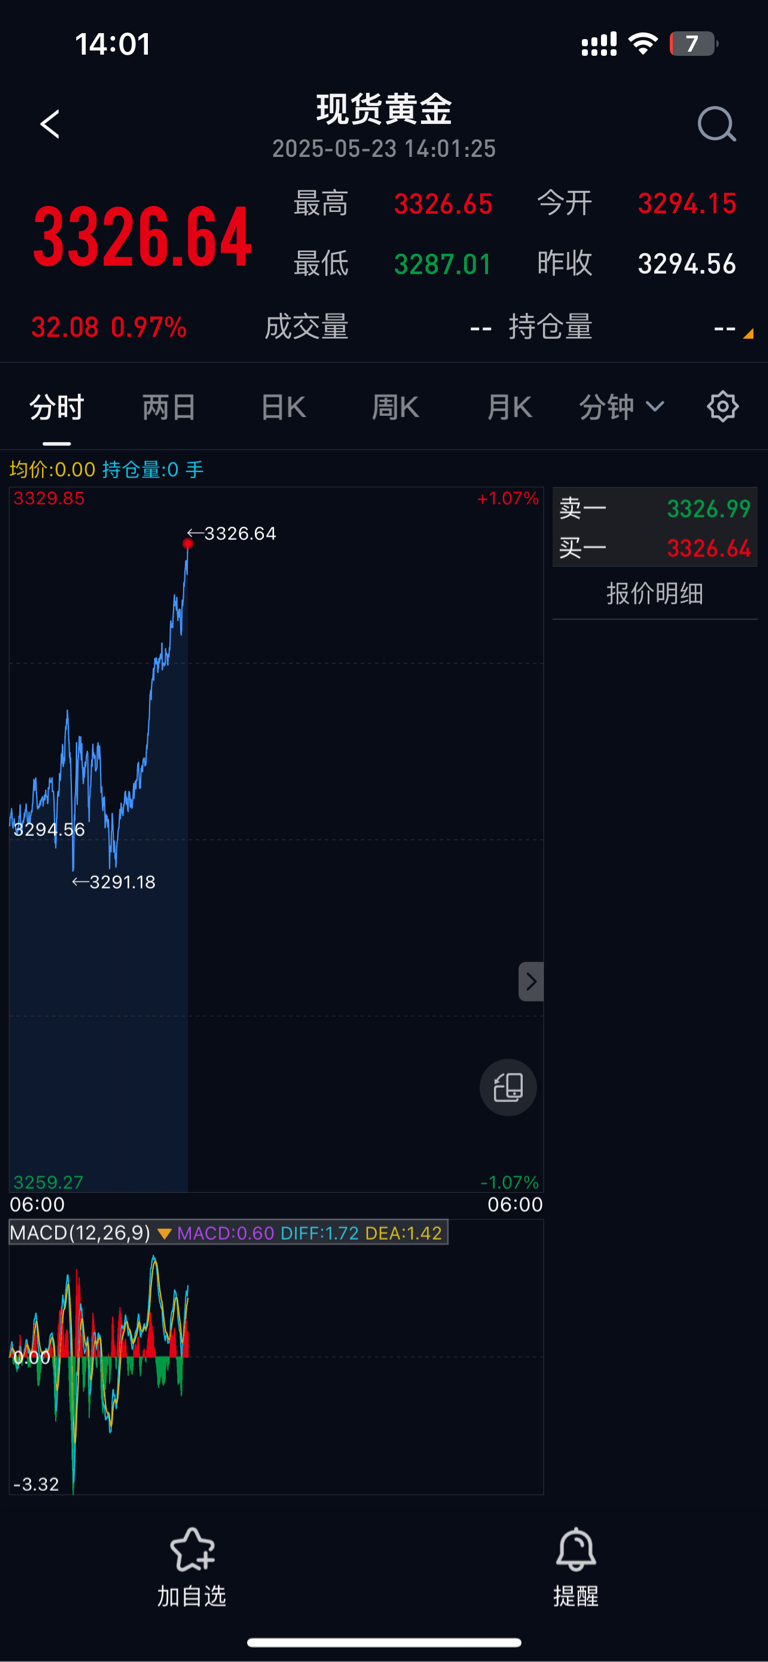
Task: Select the 月K chart tab
Action: coord(509,407)
